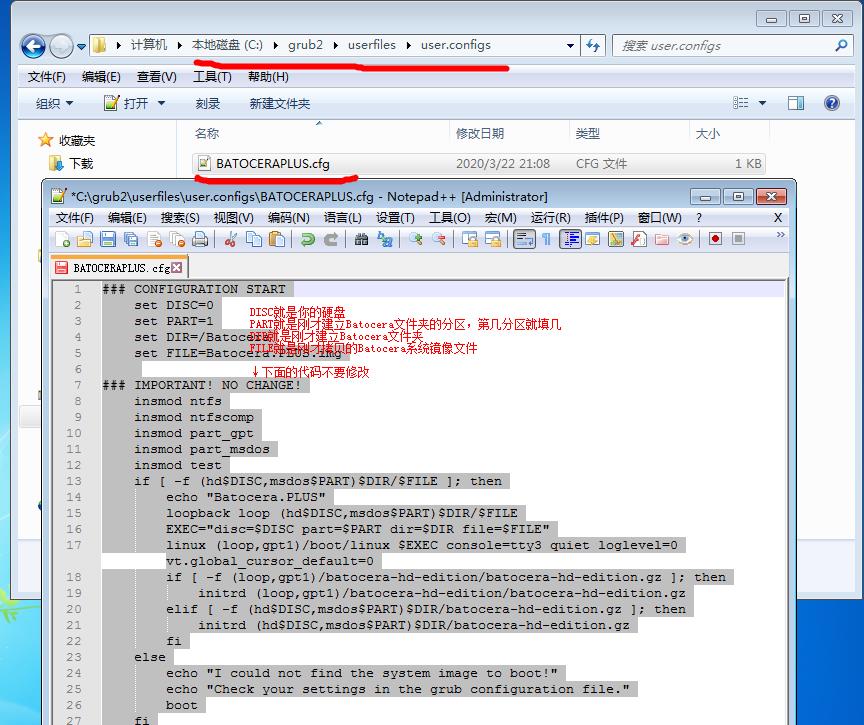Click the New file icon in Notepad++
Image resolution: width=864 pixels, height=725 pixels.
click(62, 239)
